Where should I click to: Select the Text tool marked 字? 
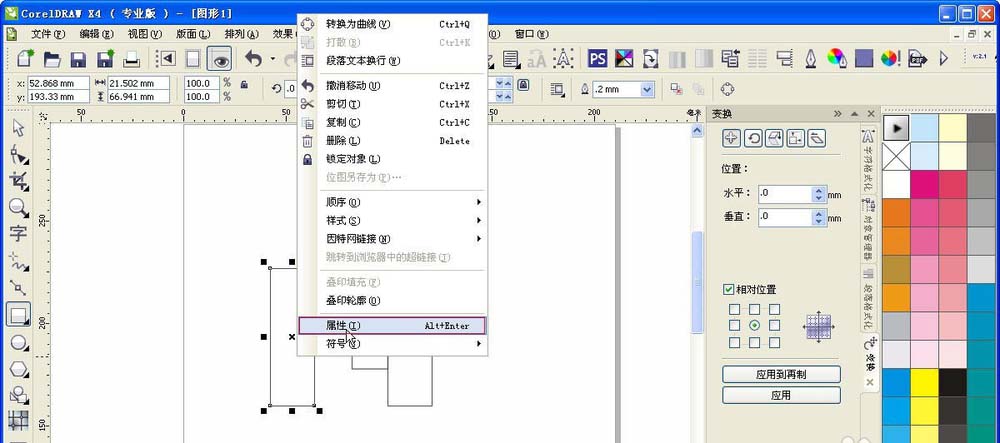click(18, 233)
